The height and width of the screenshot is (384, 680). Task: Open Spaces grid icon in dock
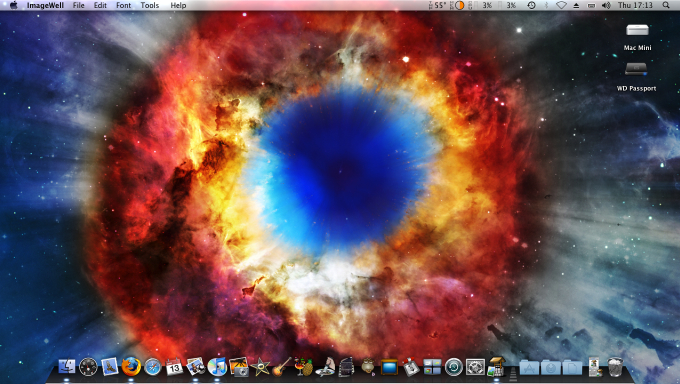point(432,367)
